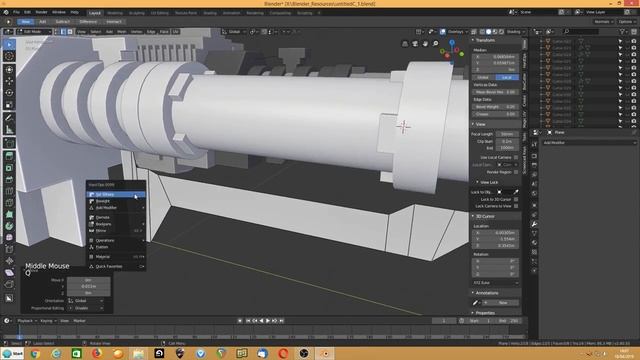
Task: Open the Global transform orientation dropdown
Action: pos(234,31)
